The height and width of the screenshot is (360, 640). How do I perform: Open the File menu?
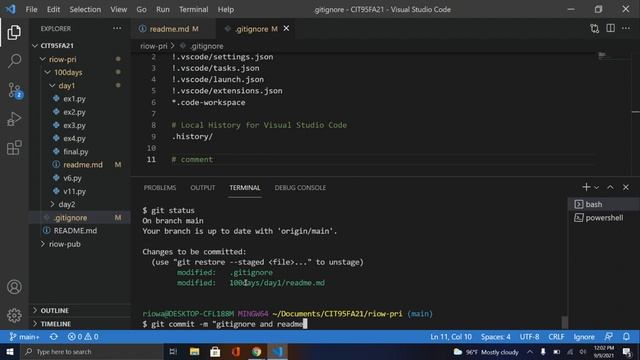(x=31, y=9)
